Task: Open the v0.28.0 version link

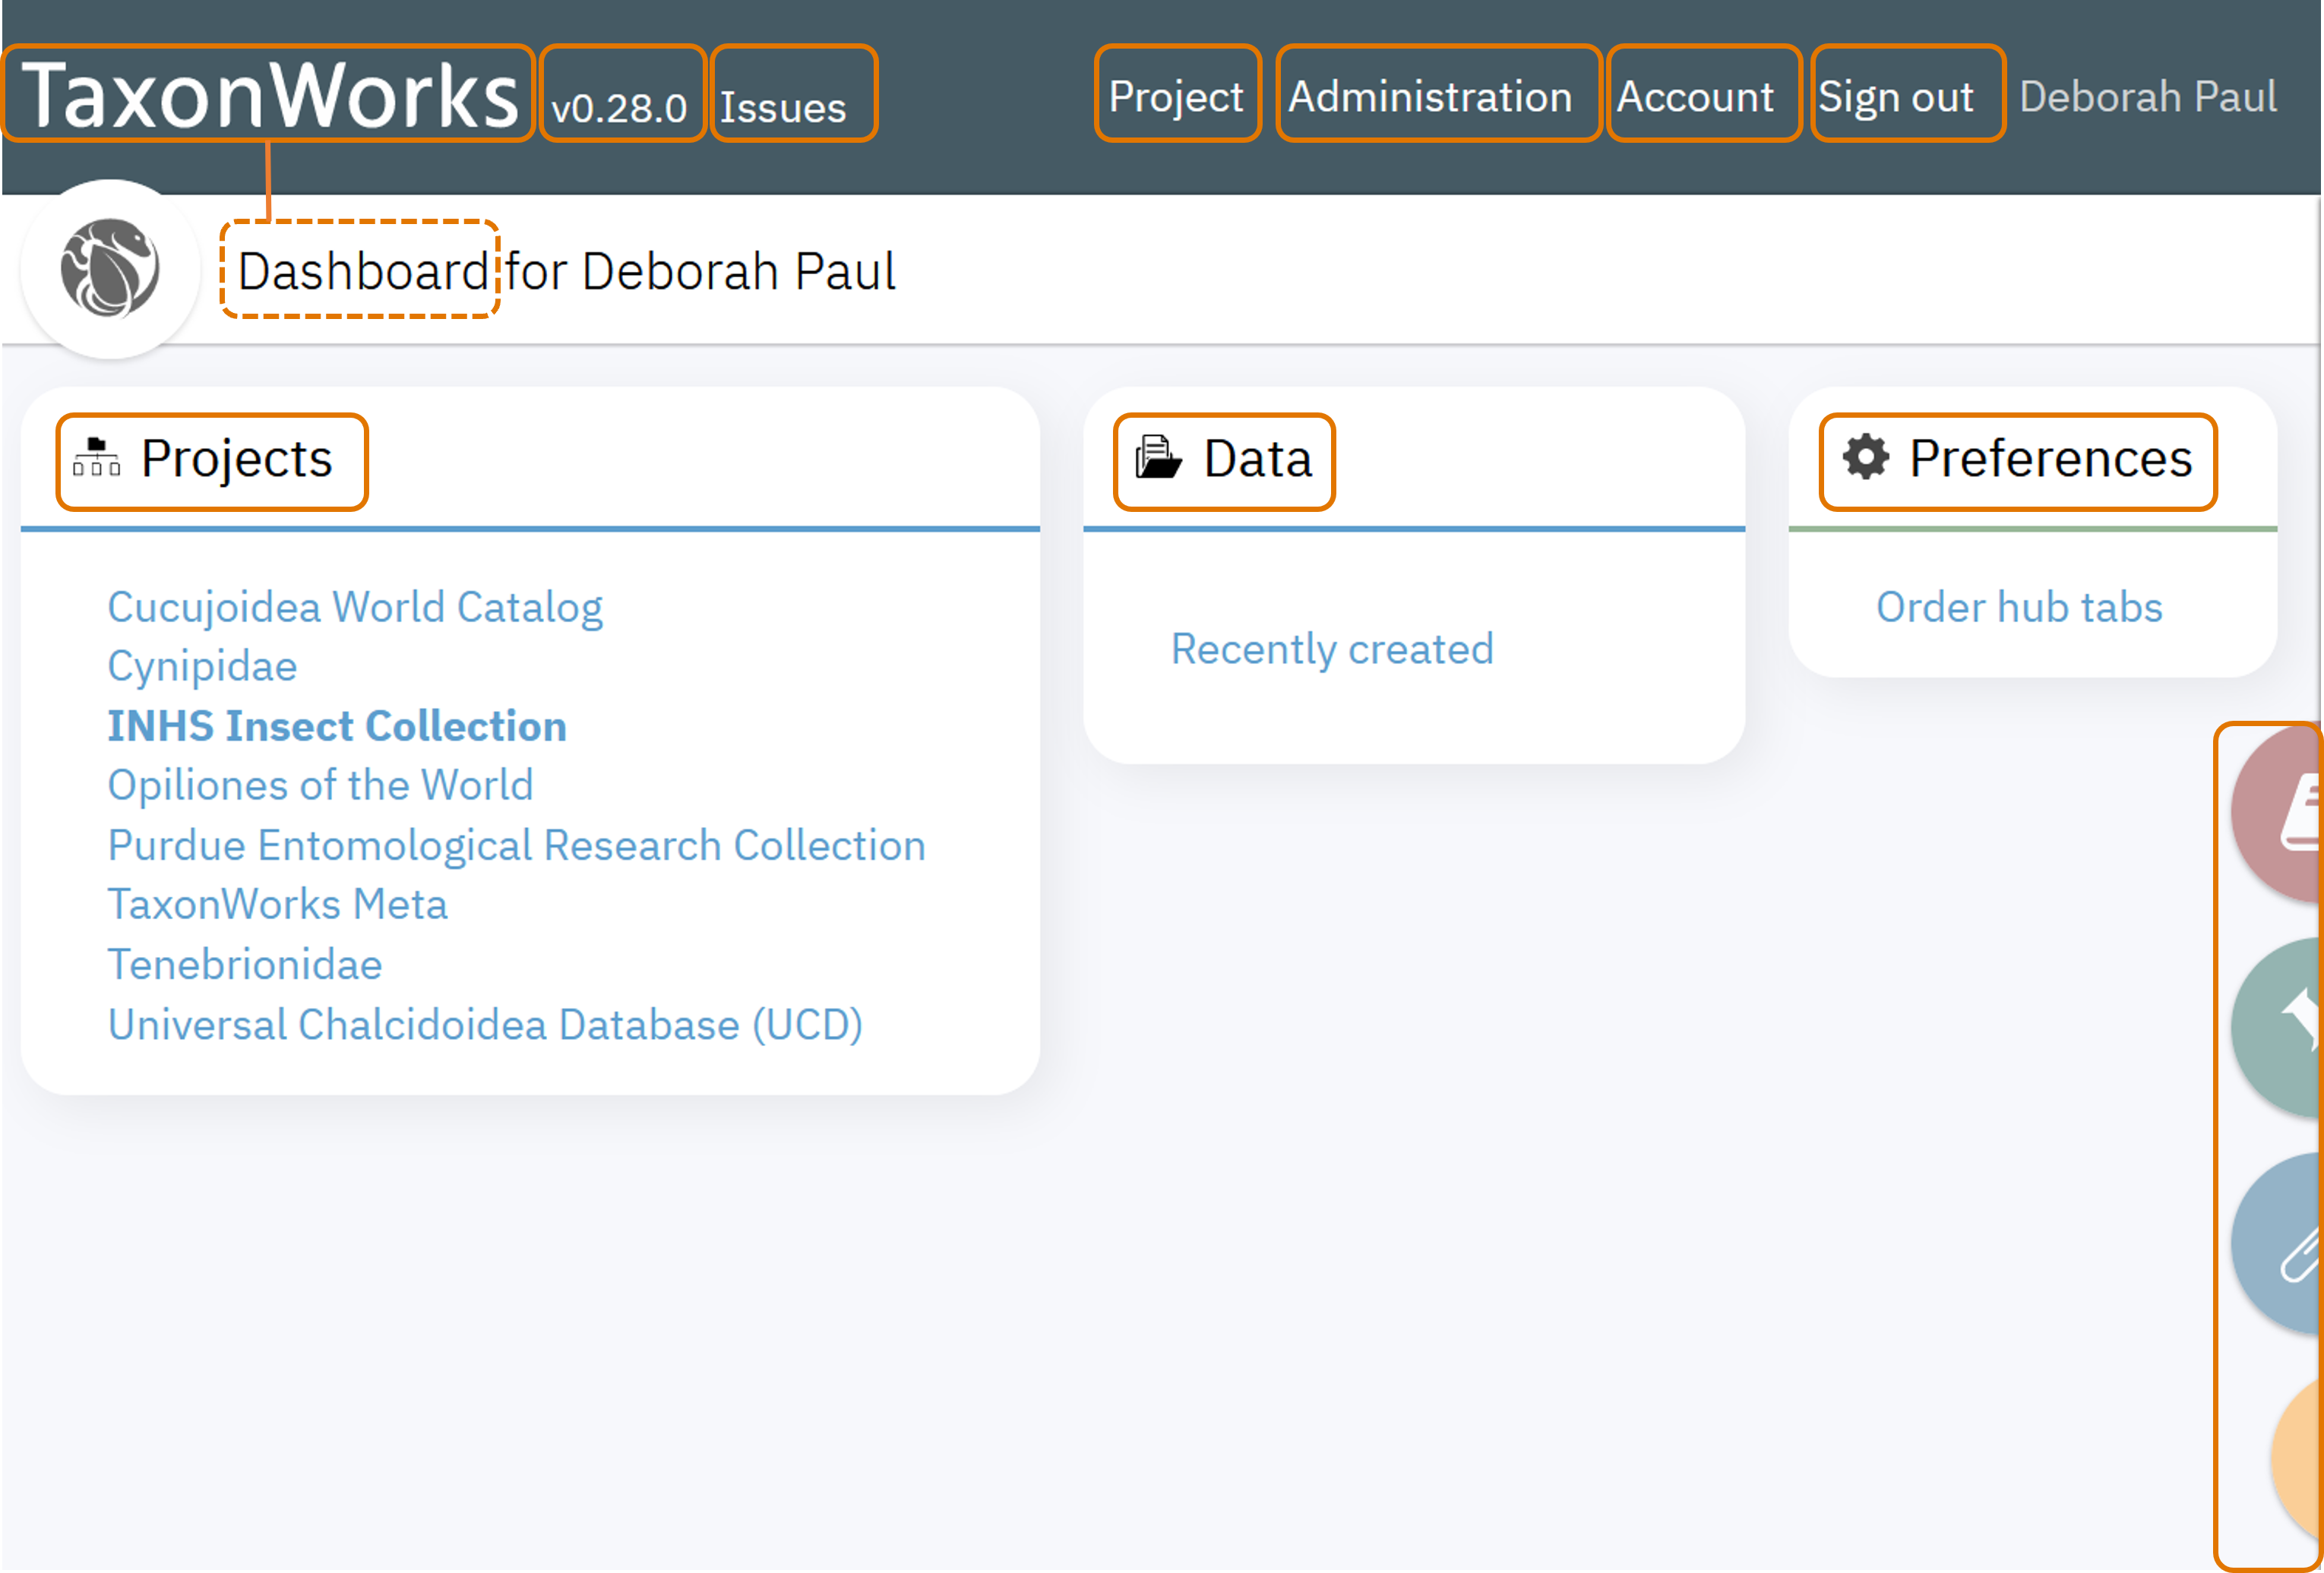Action: (619, 108)
